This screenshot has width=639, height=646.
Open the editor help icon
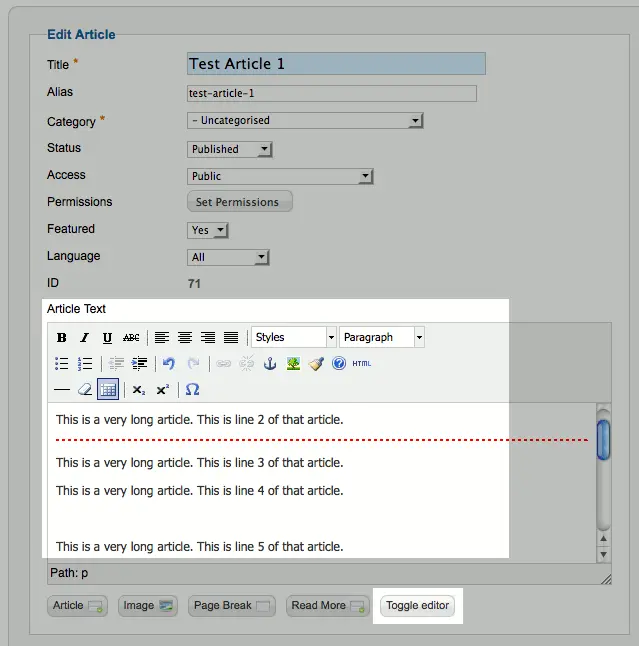click(x=339, y=364)
